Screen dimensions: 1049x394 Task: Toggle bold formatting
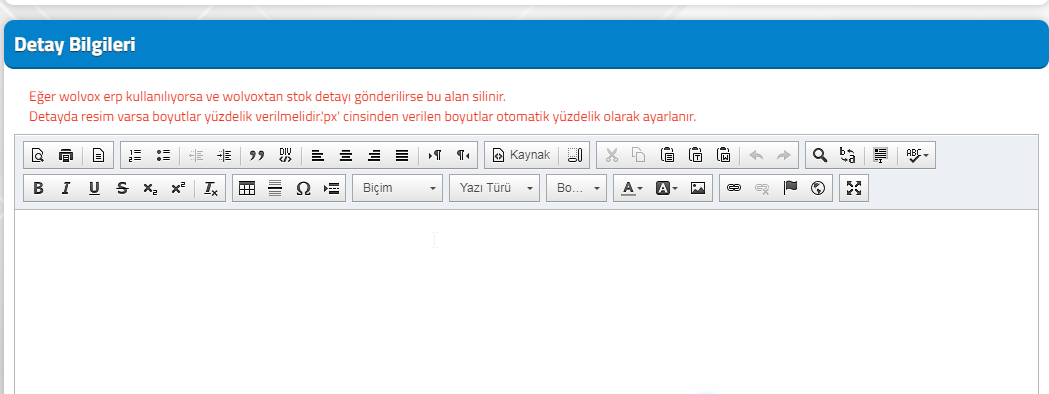click(38, 189)
